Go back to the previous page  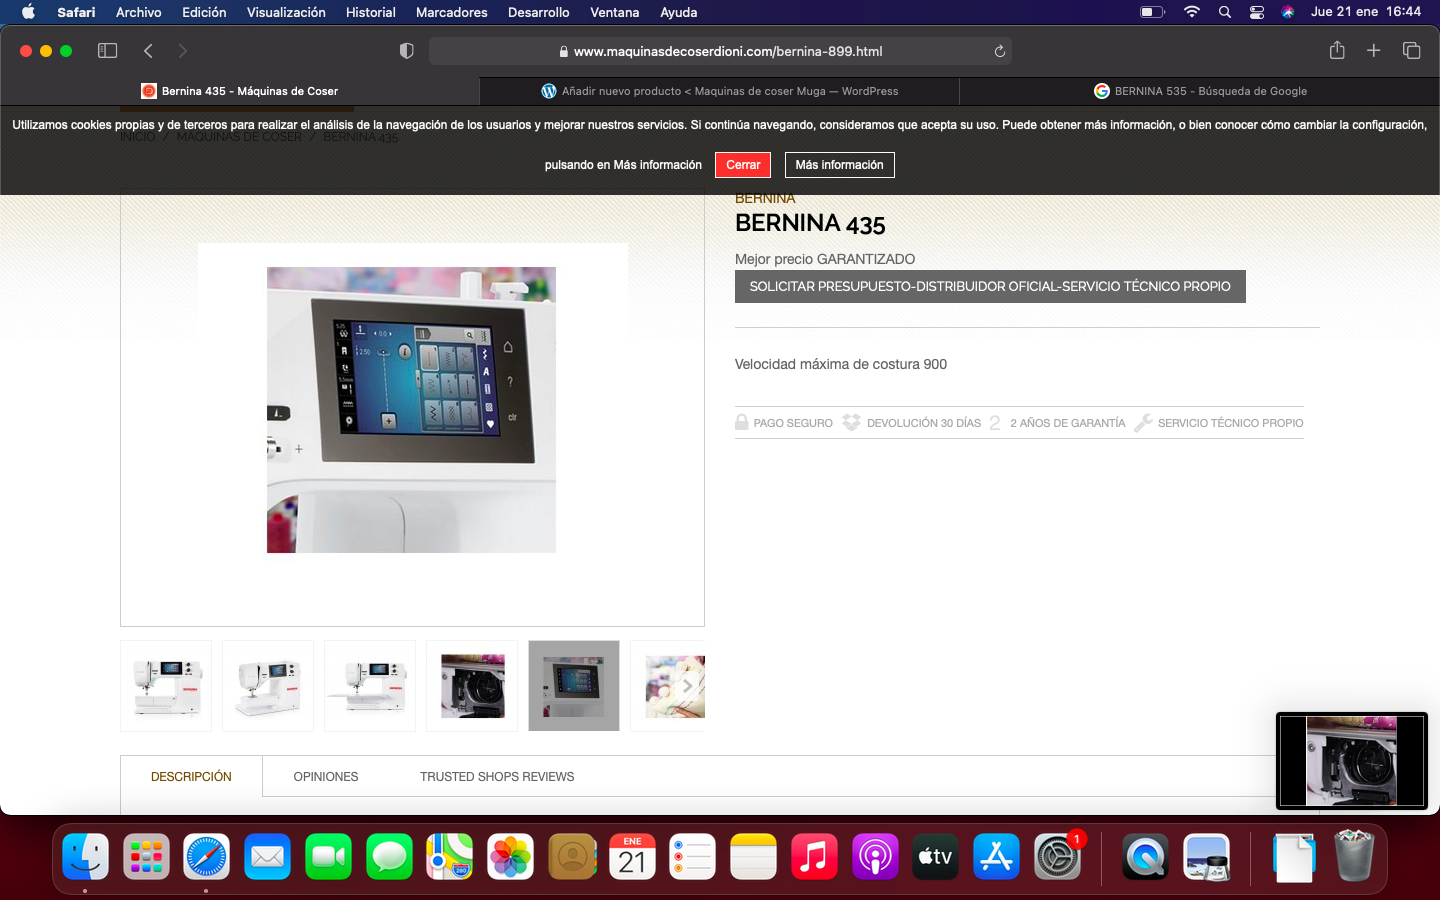148,51
